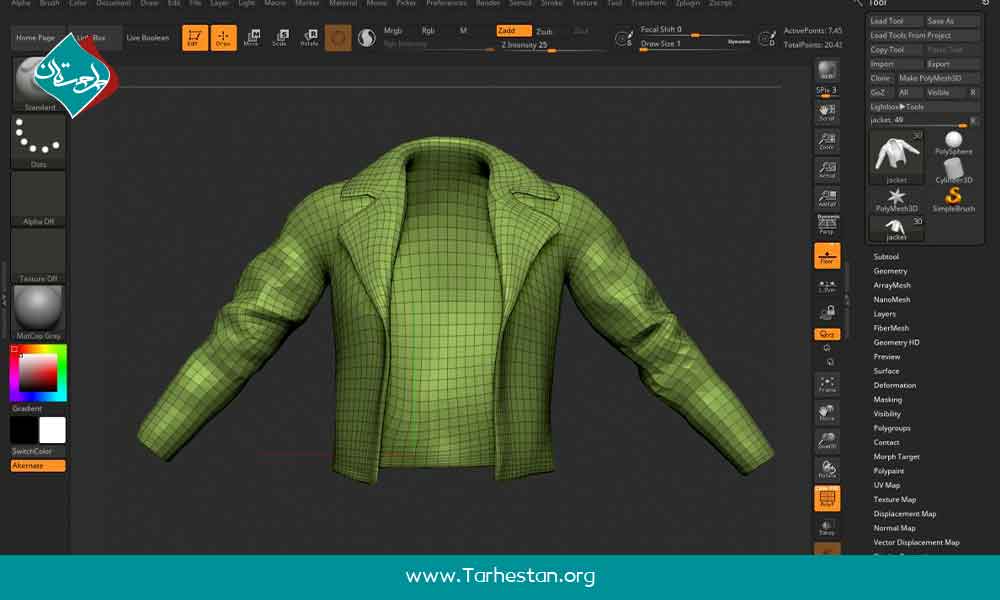Select the Zoom canvas tool

click(x=827, y=141)
